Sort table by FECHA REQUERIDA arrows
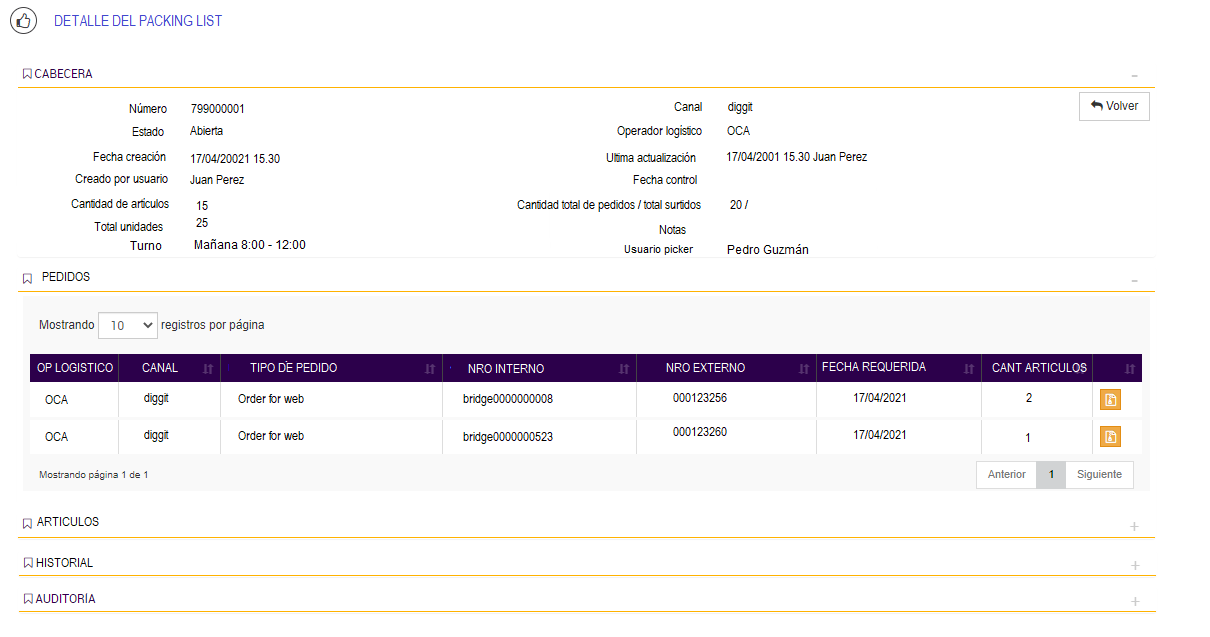This screenshot has width=1210, height=637. [x=969, y=369]
